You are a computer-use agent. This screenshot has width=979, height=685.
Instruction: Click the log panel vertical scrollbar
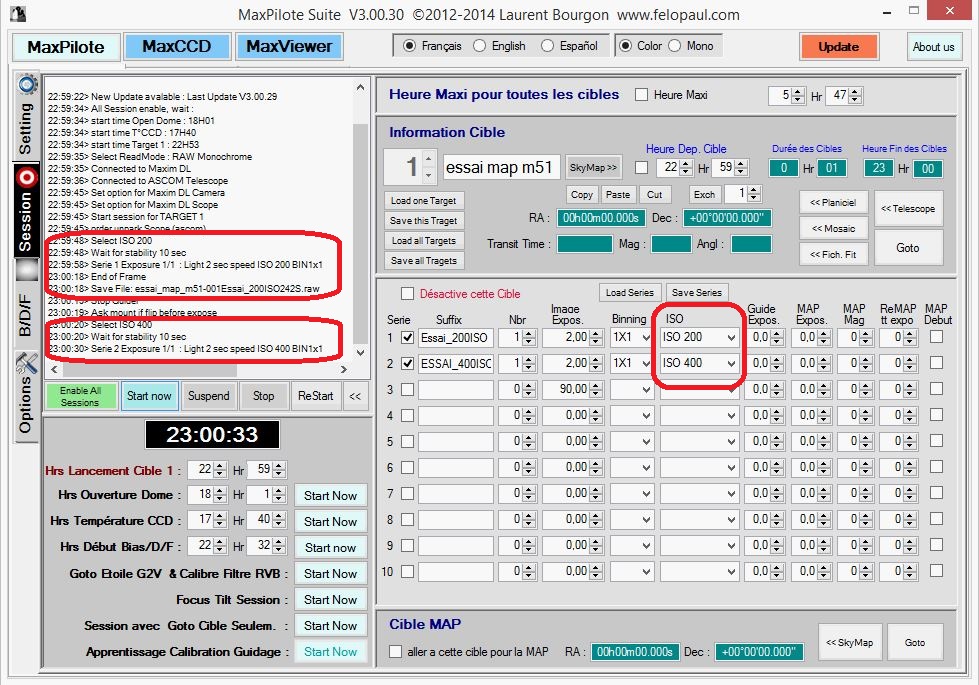[x=360, y=221]
